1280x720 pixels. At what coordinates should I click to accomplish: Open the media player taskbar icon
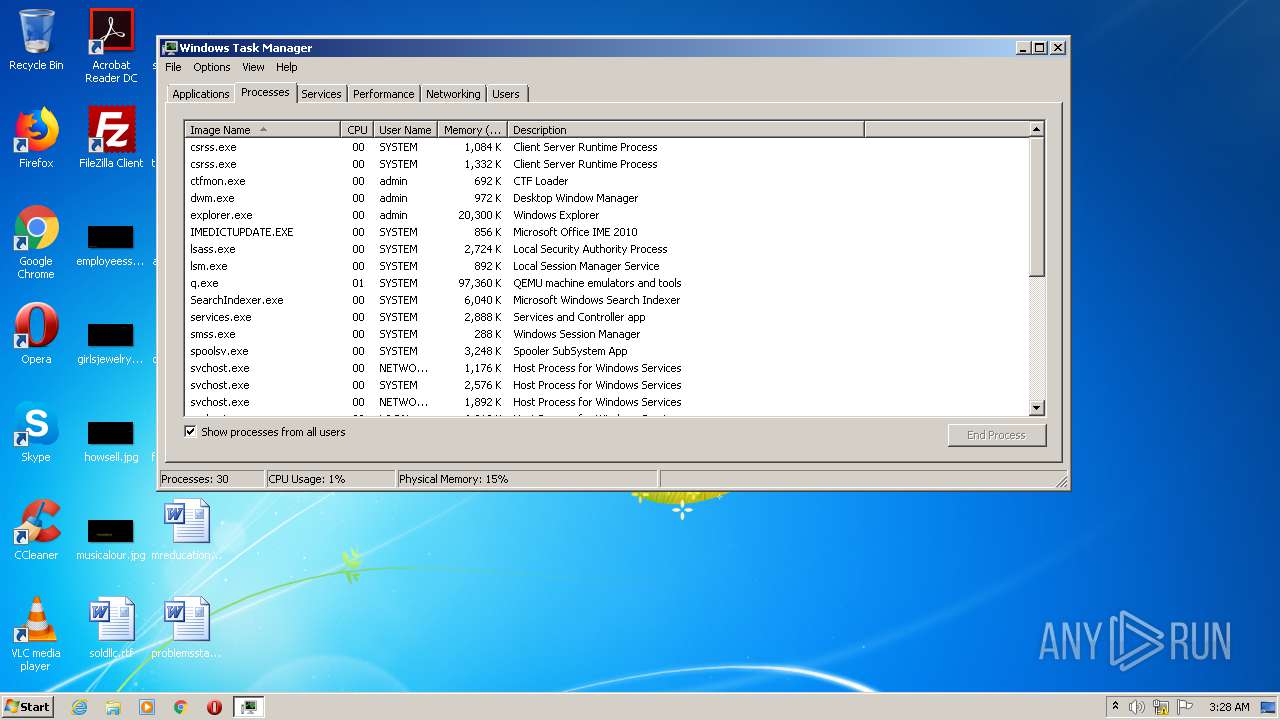pos(147,707)
